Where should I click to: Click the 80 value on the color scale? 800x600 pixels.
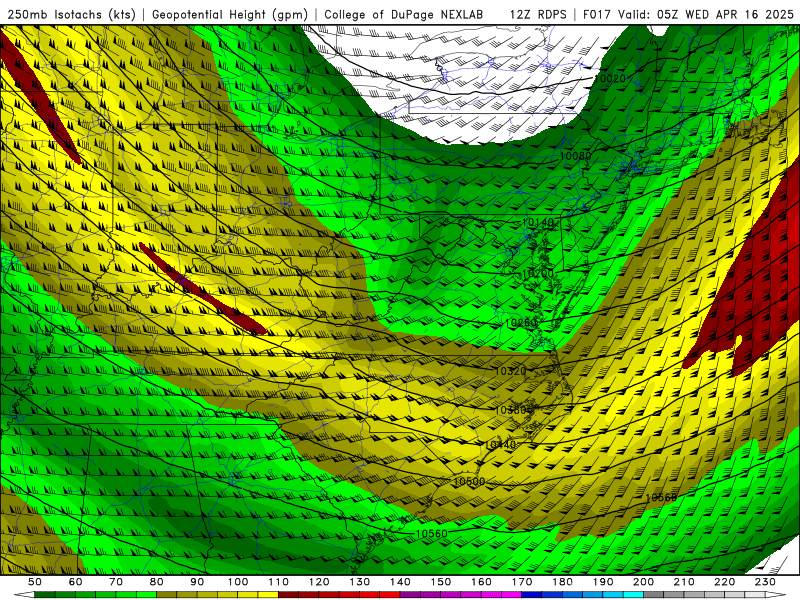(157, 582)
